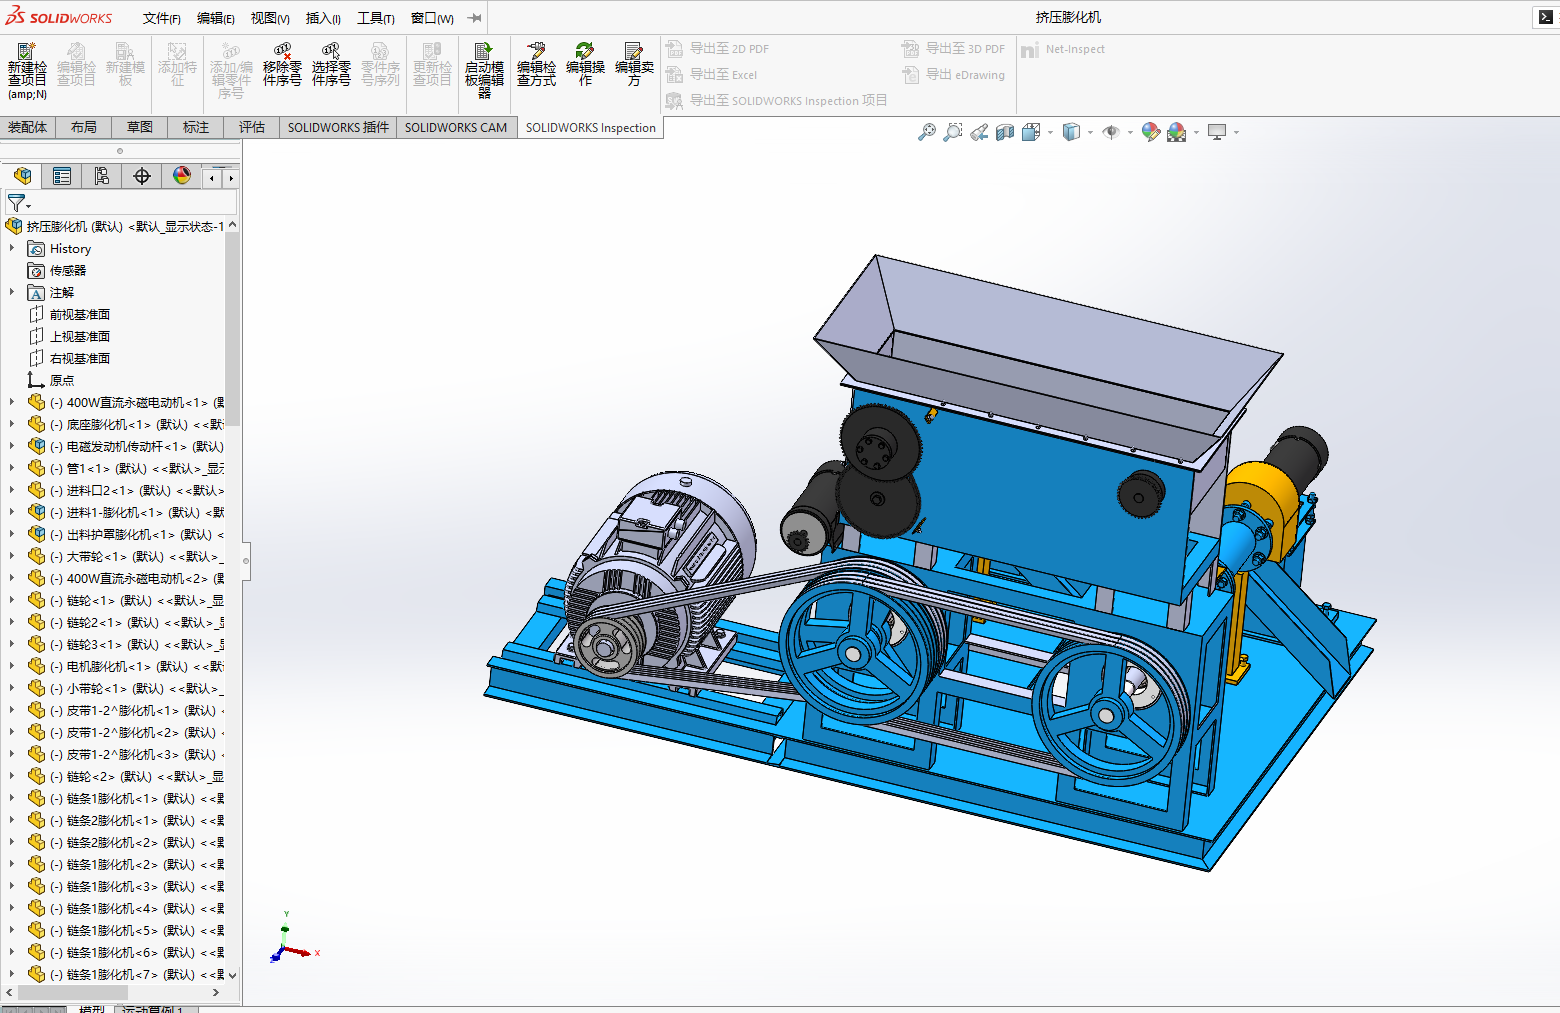1560x1013 pixels.
Task: Expand 400W直流永磁电动机<1> component node
Action: pos(12,402)
